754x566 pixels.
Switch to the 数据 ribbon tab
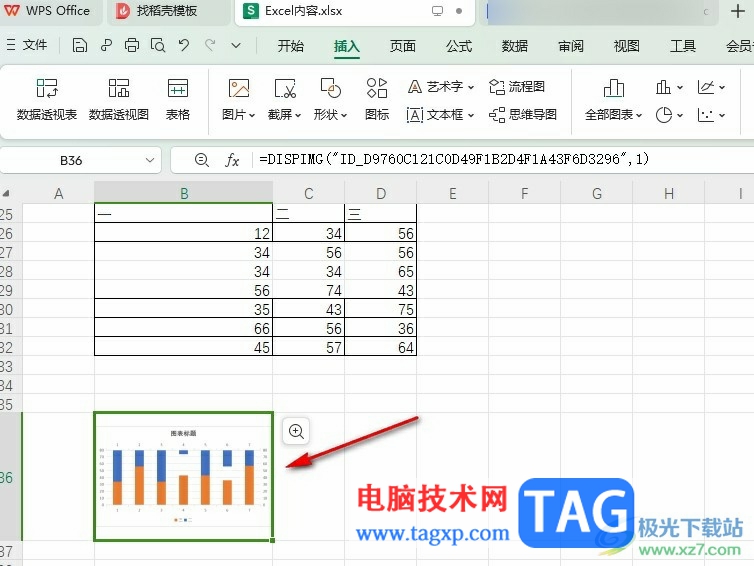coord(515,46)
